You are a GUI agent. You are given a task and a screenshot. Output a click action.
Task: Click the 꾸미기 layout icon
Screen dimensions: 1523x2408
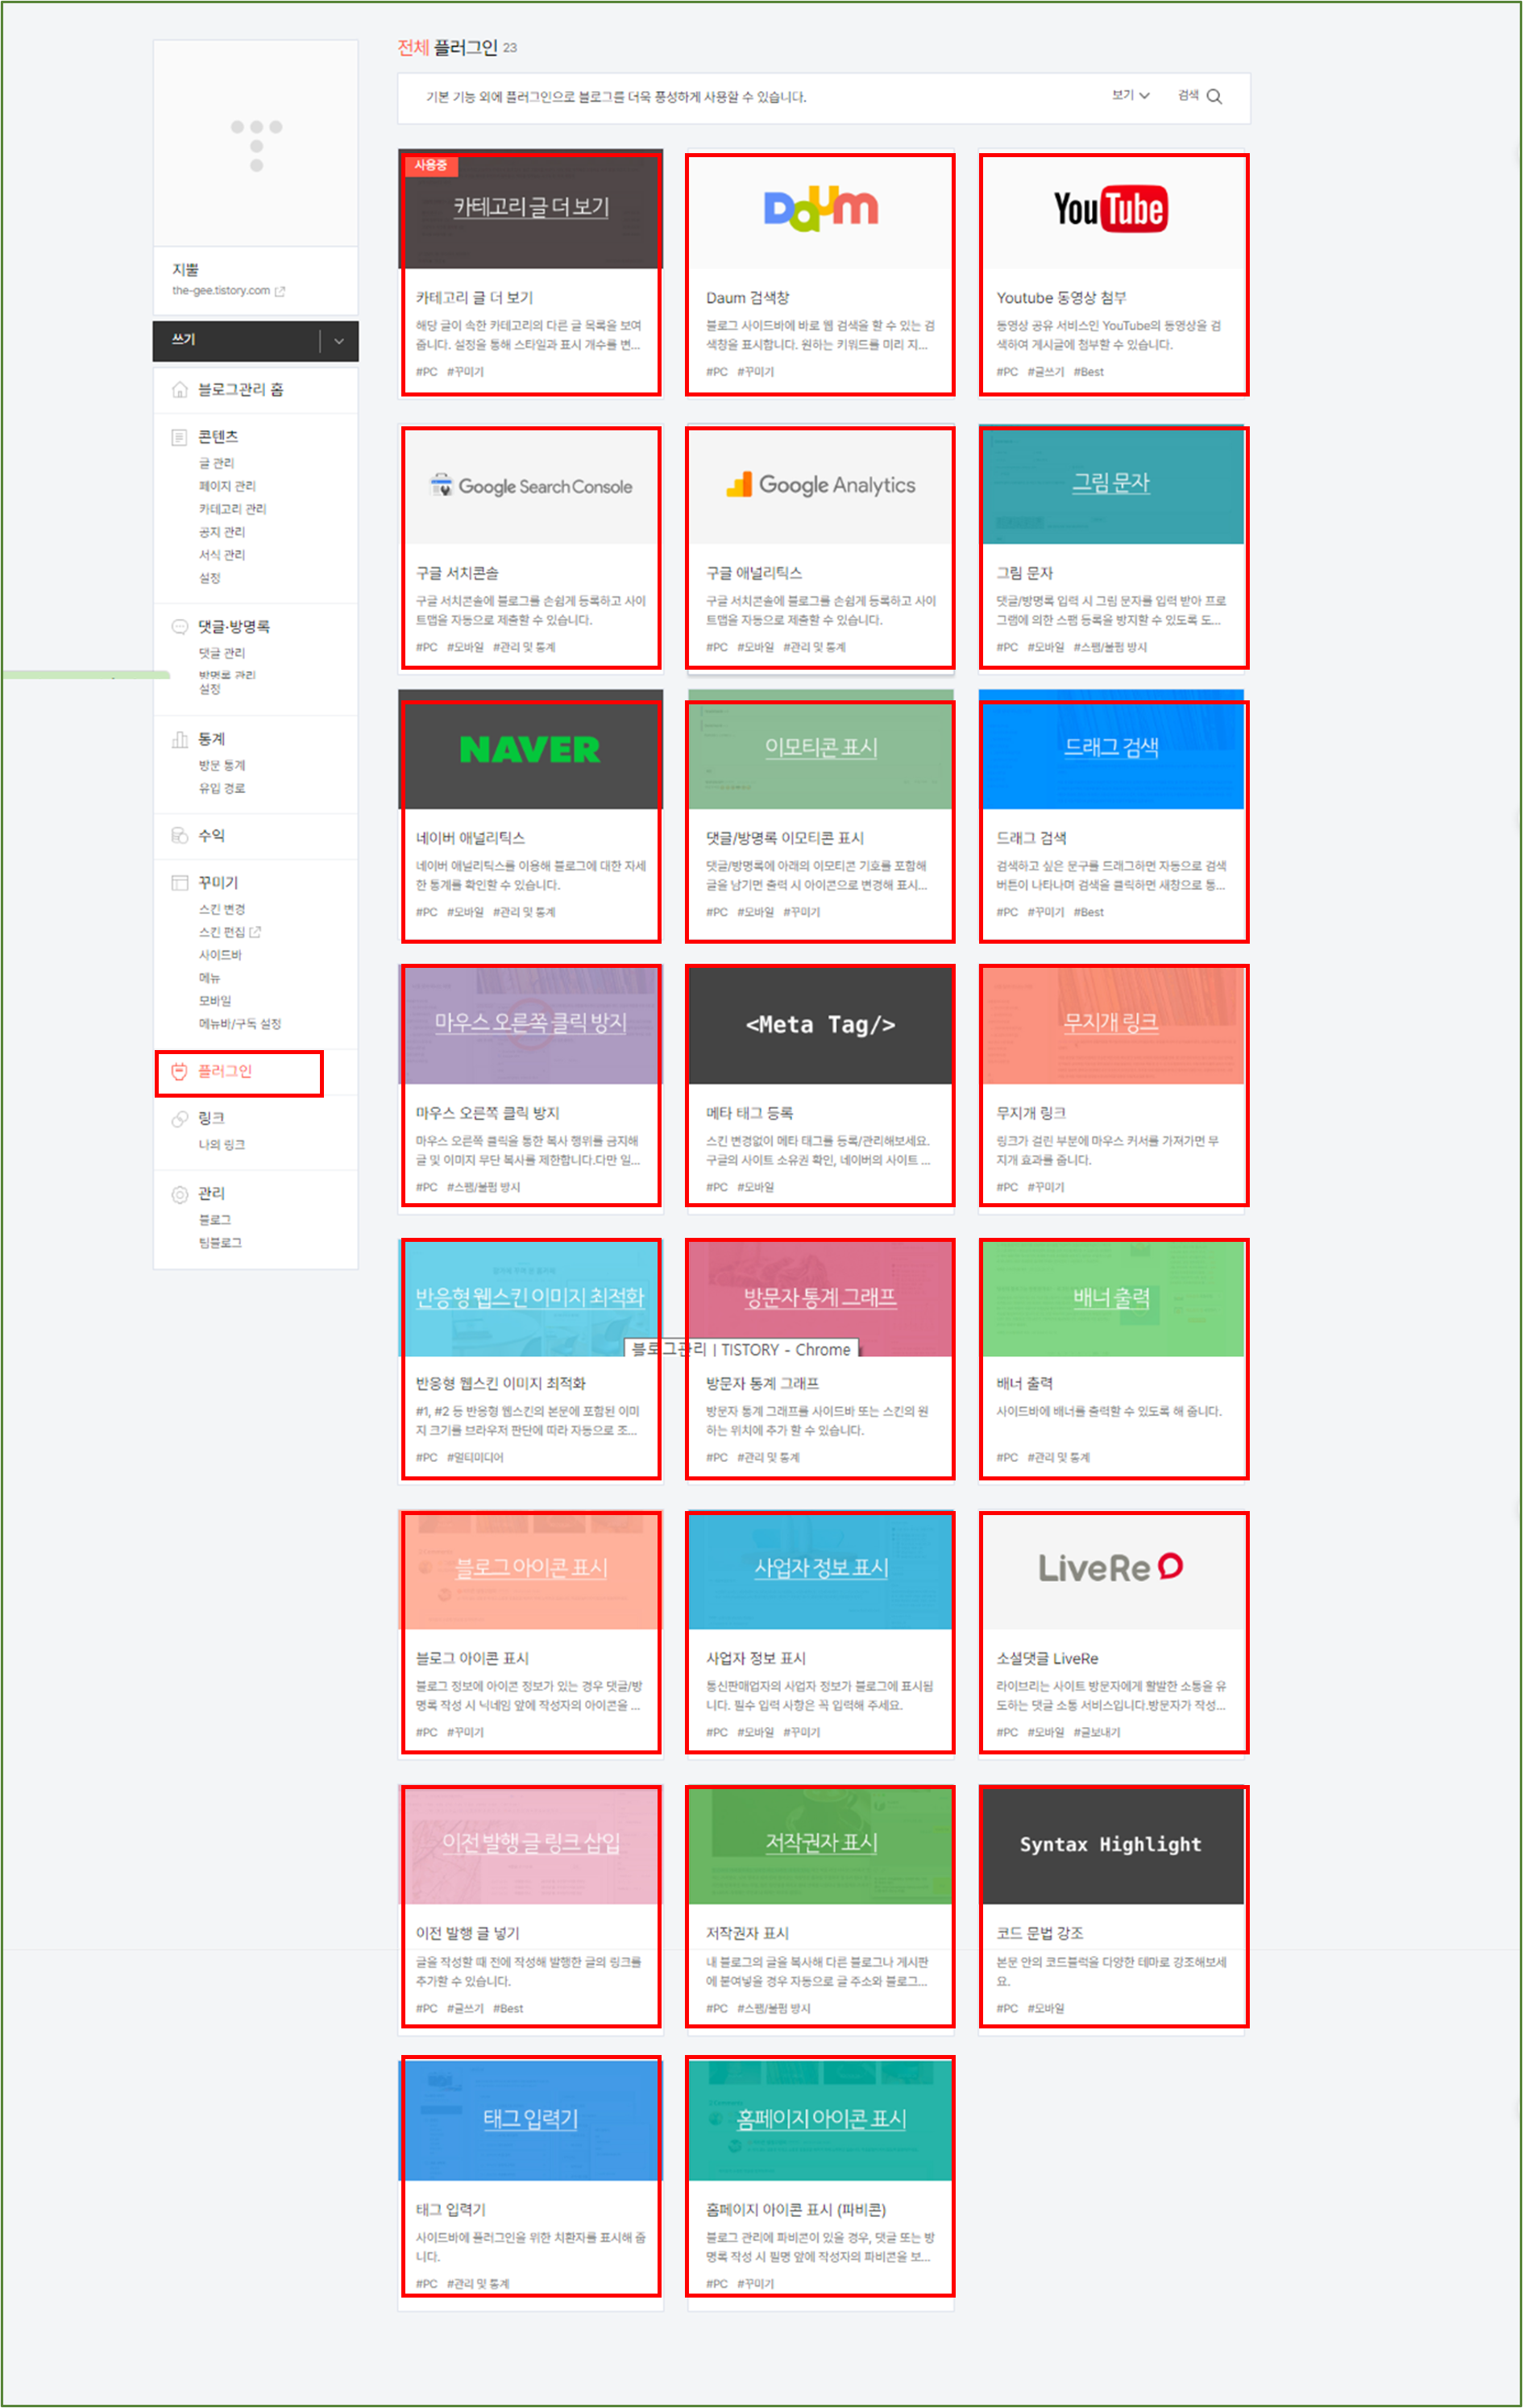(x=180, y=883)
